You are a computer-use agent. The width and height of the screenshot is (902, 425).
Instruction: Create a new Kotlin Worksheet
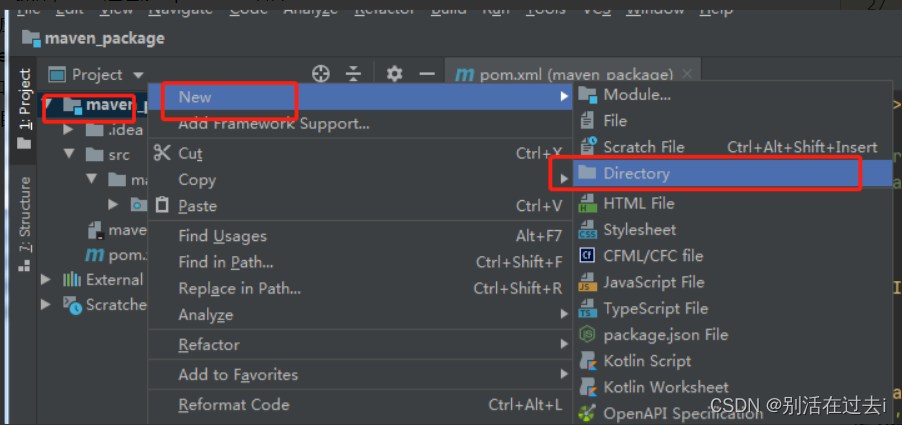tap(732, 387)
